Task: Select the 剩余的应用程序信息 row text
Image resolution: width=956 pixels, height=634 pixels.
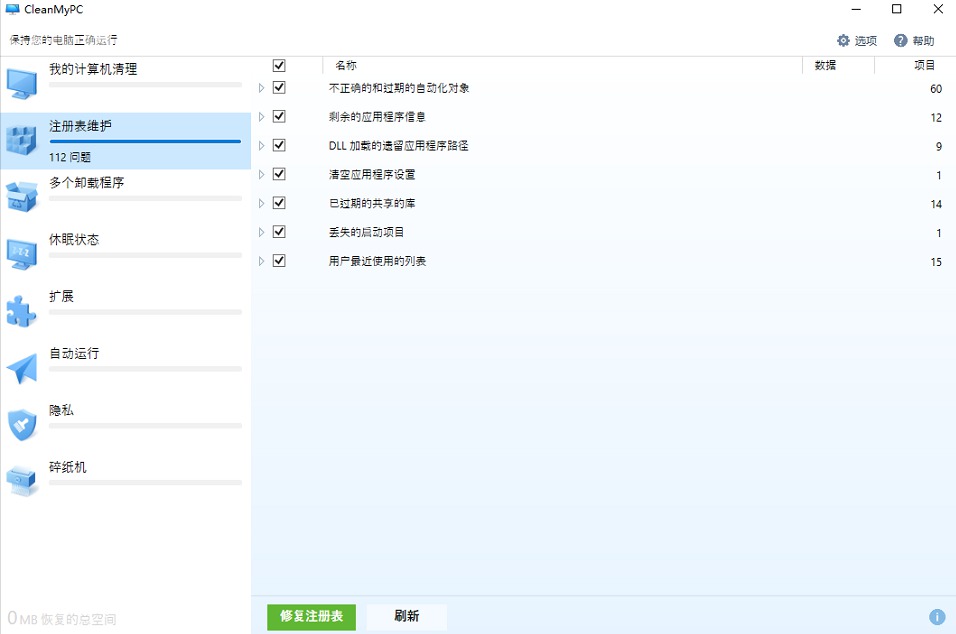Action: click(x=377, y=117)
